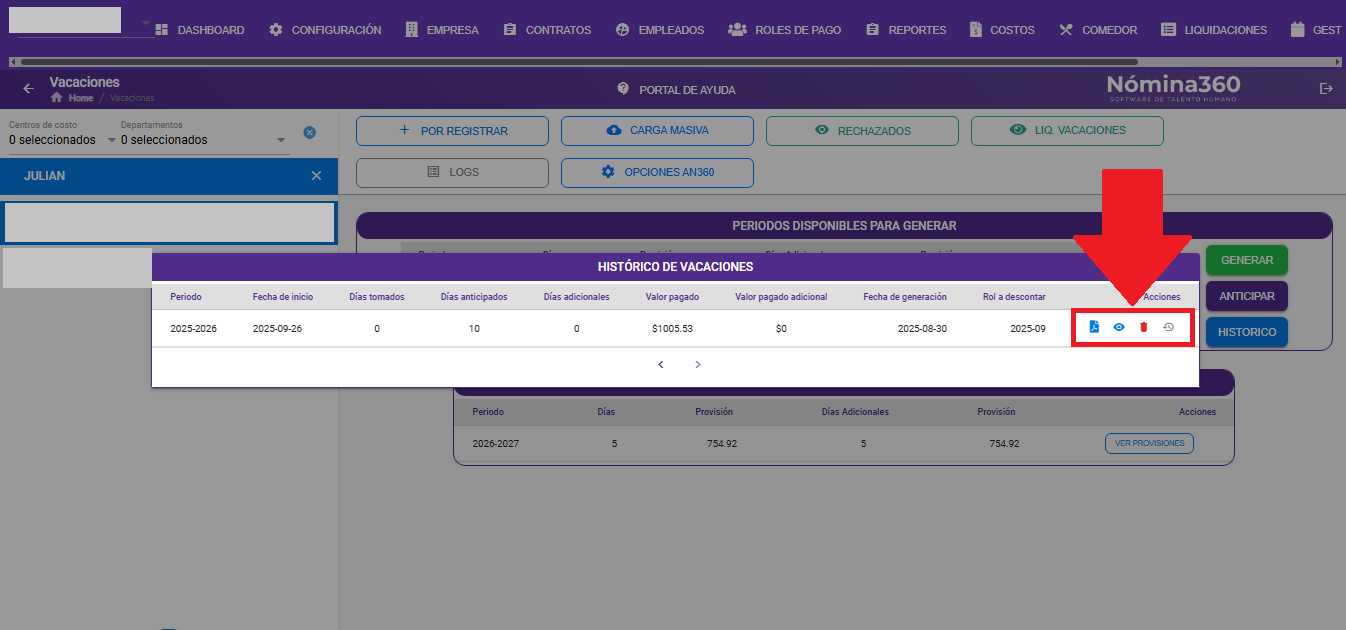
Task: Delete the 2025-2026 vacation record
Action: [1143, 327]
